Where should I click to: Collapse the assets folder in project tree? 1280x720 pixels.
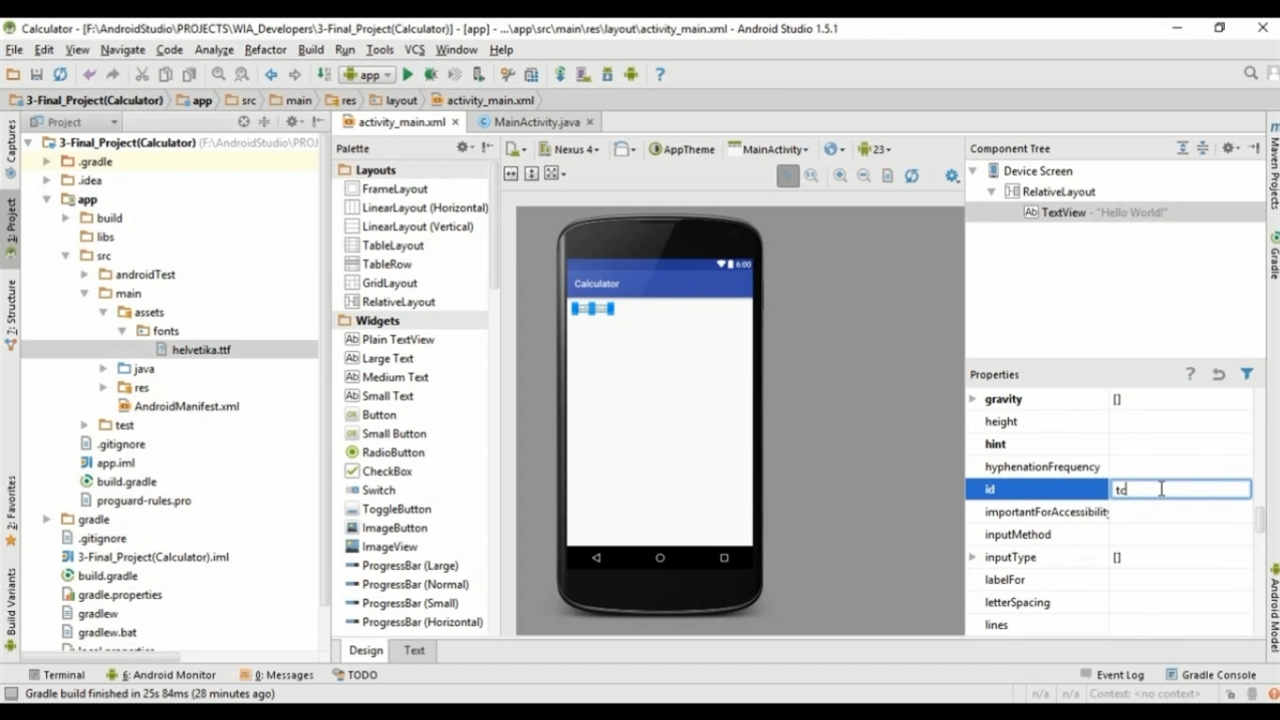[103, 312]
